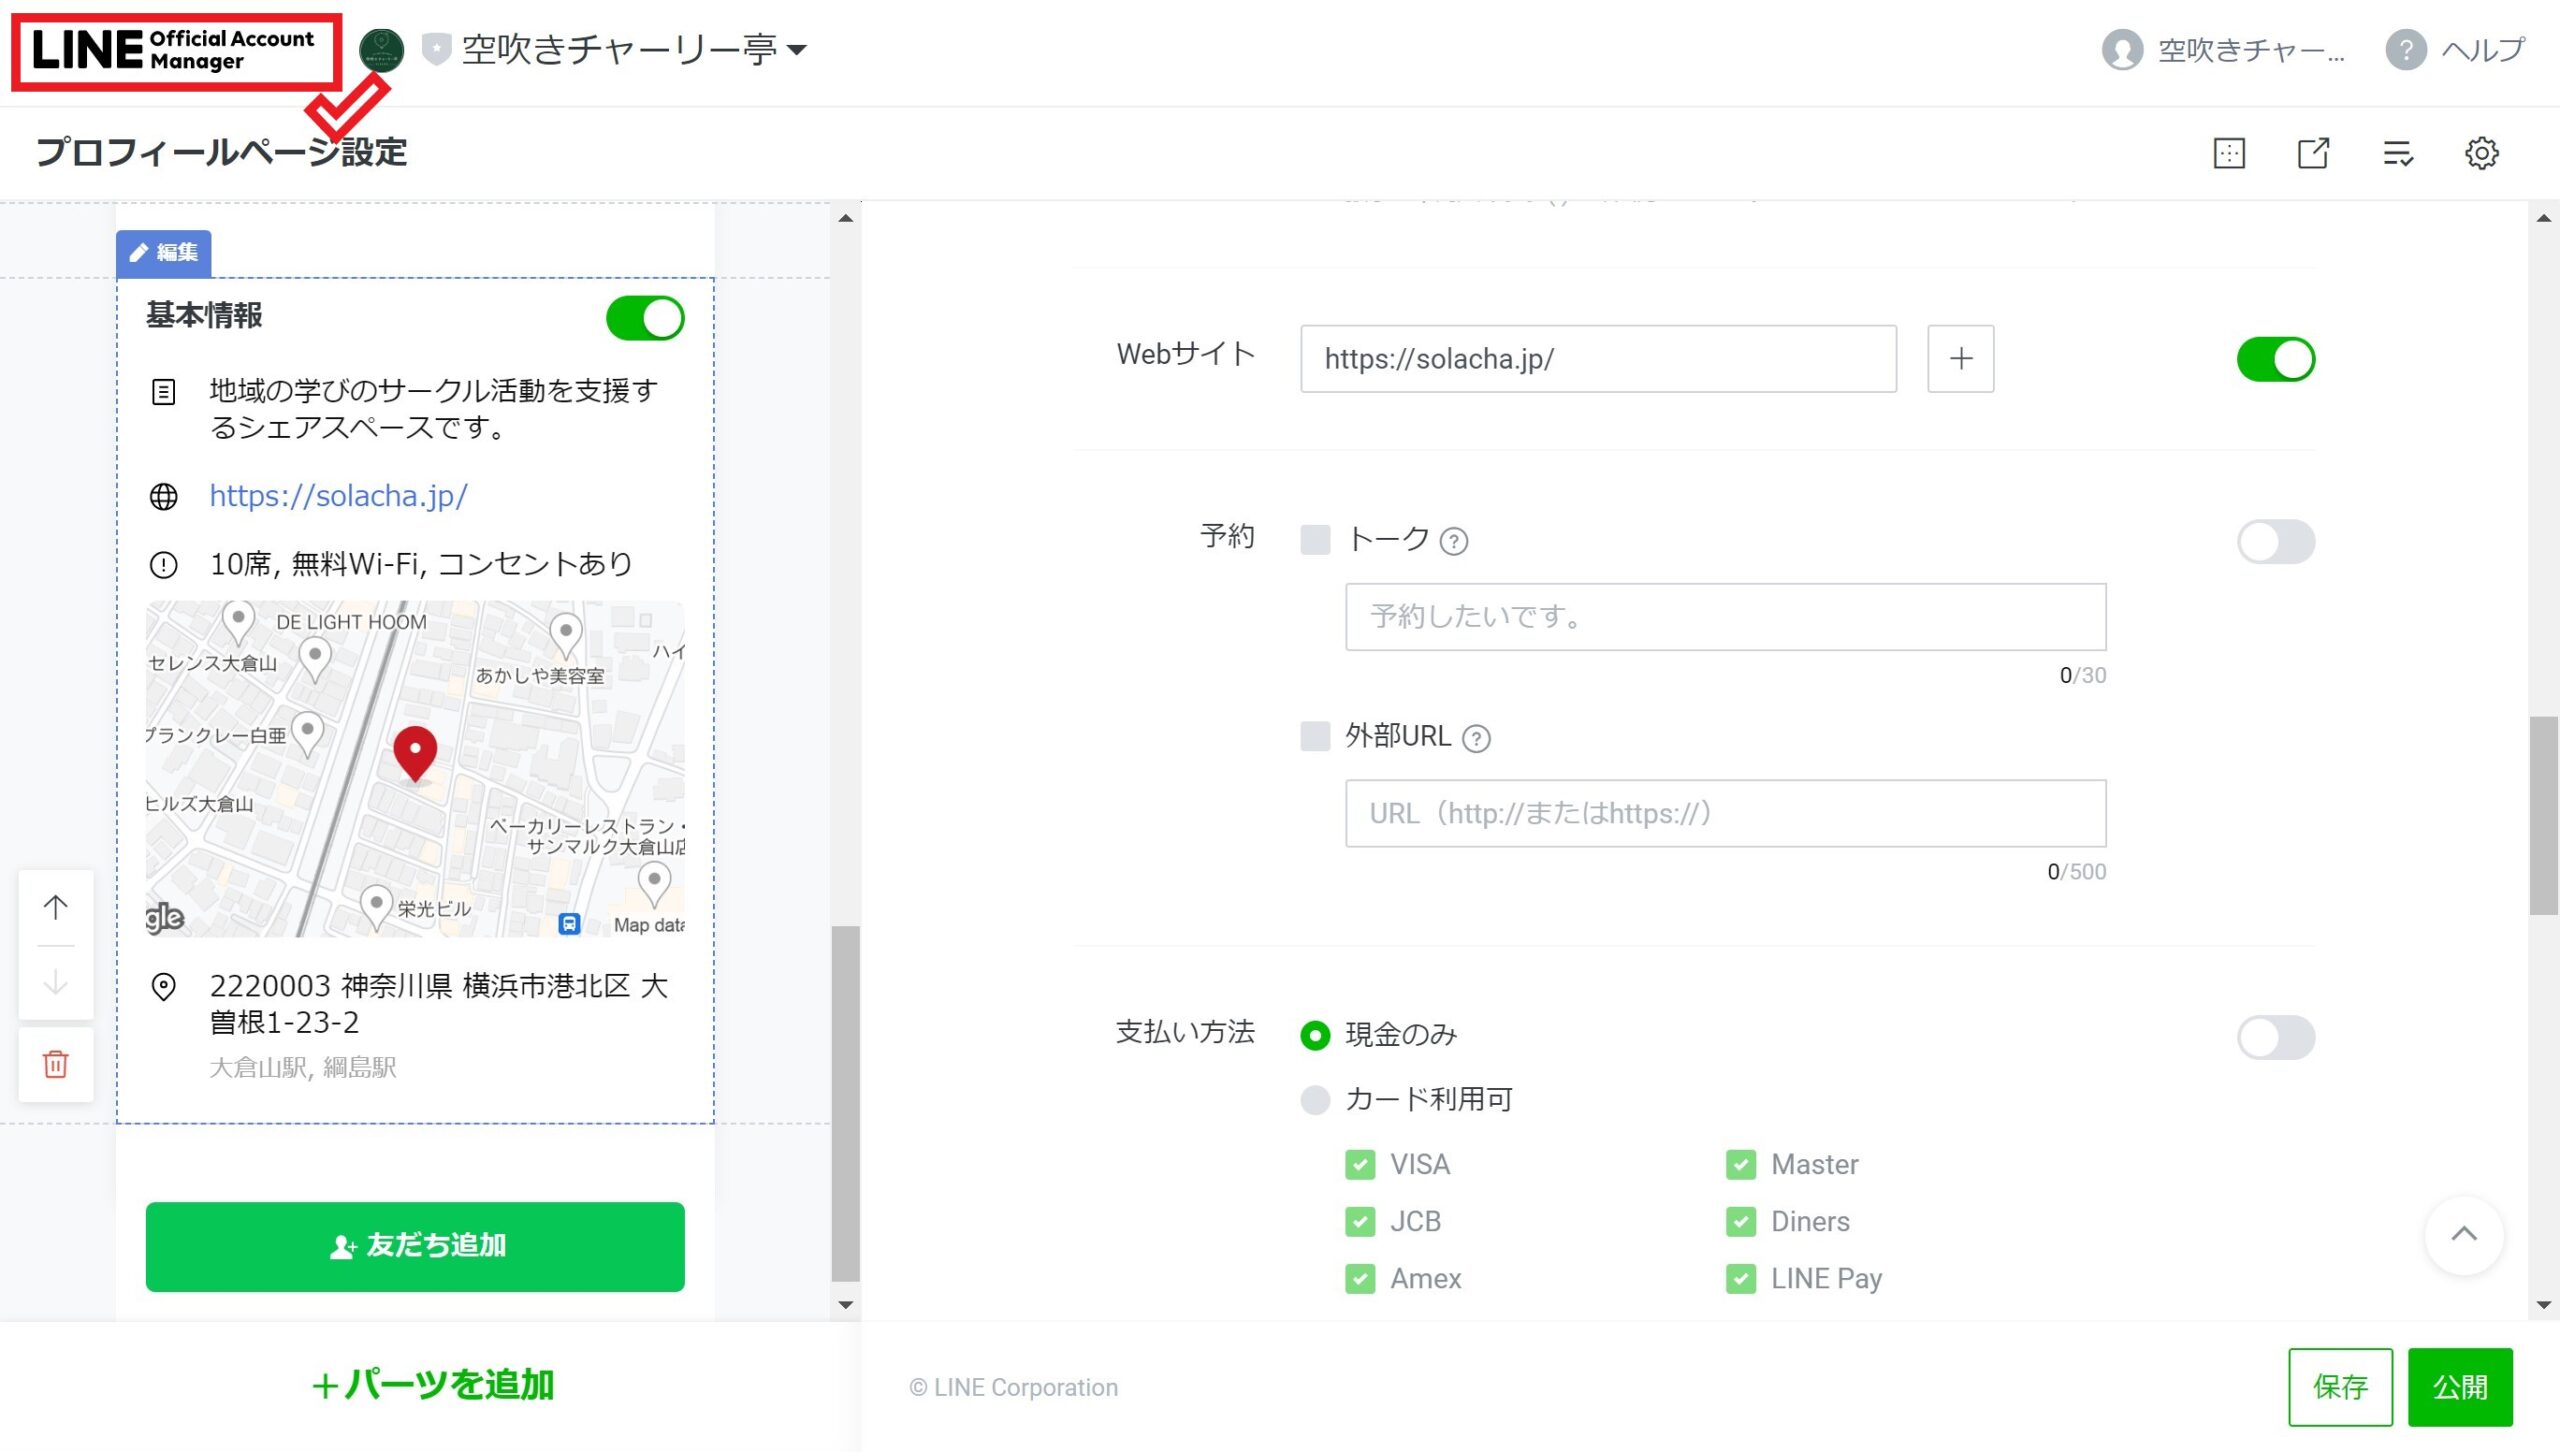Click the list-check icon in page header

click(x=2397, y=153)
